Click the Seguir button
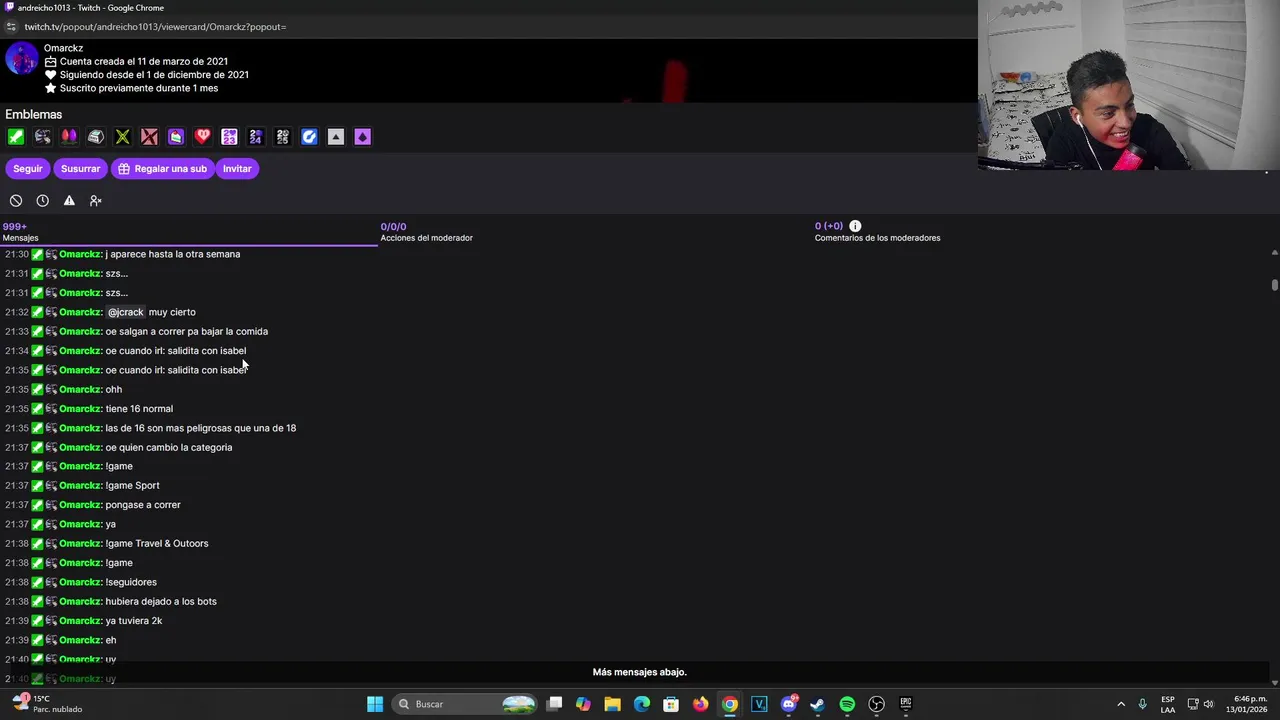This screenshot has height=720, width=1280. click(x=28, y=169)
